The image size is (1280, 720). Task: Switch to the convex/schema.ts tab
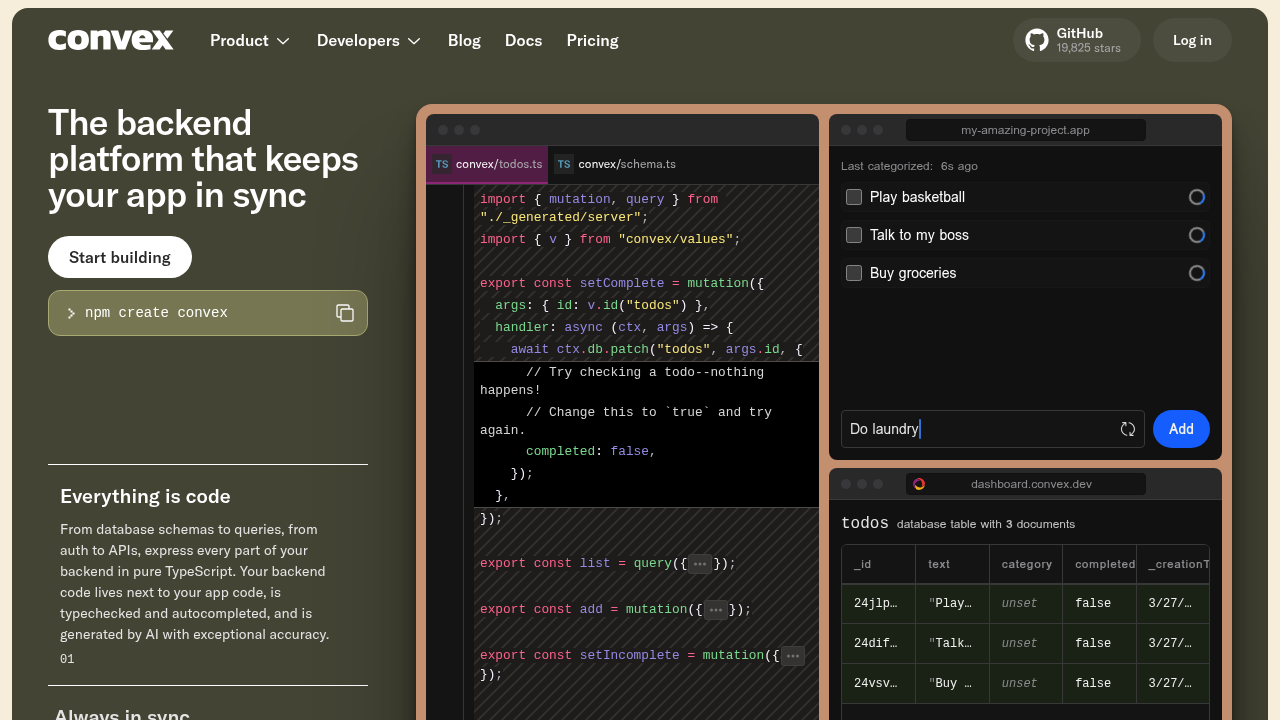point(617,164)
